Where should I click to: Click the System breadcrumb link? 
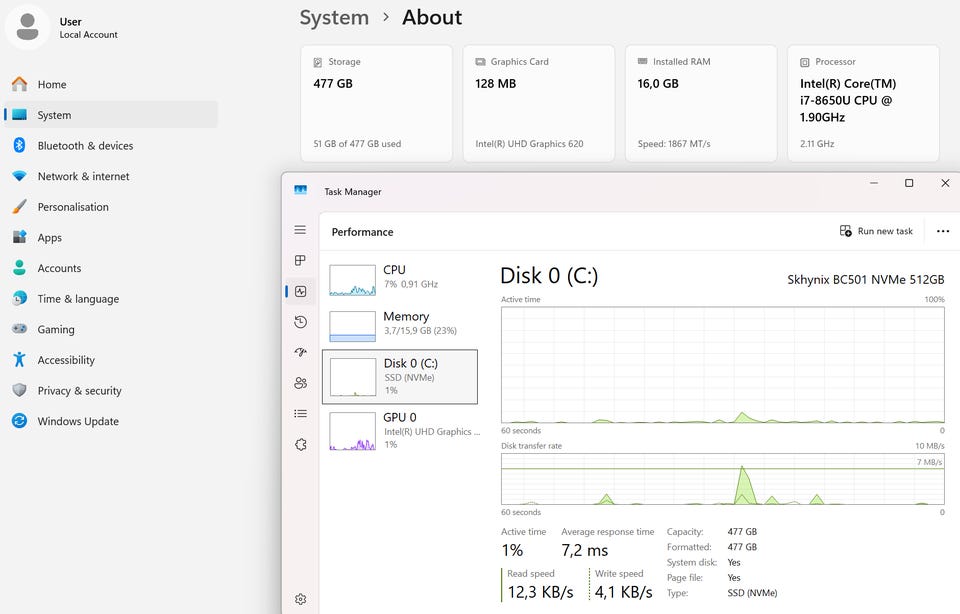334,18
